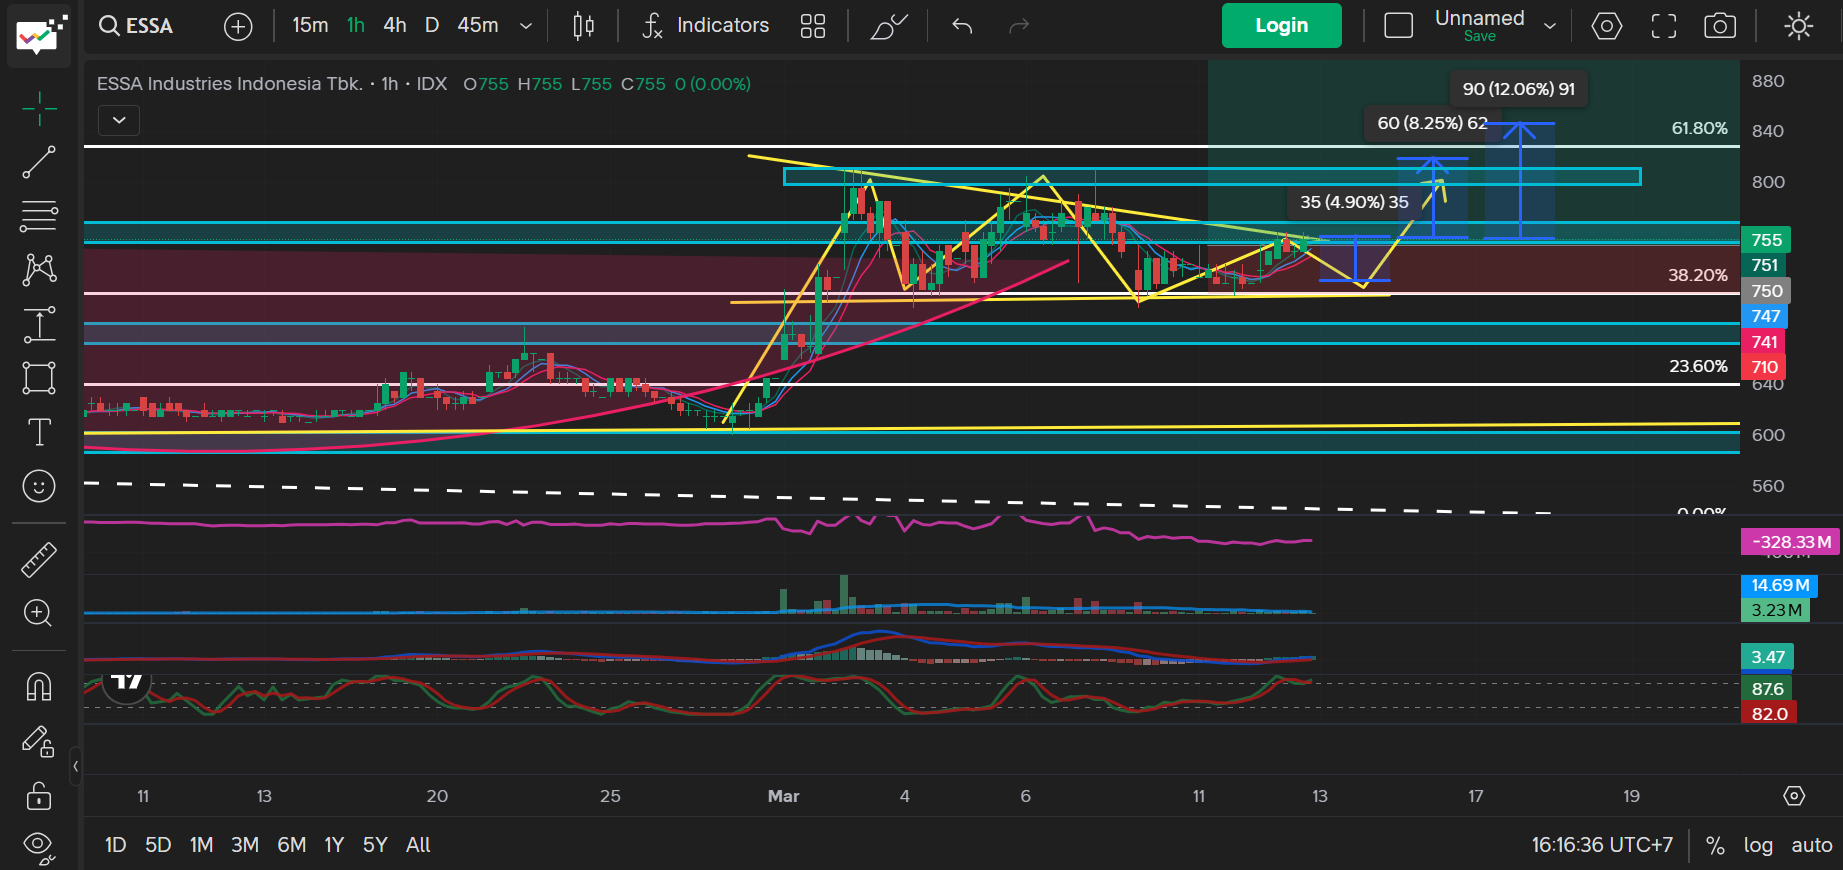Select the text annotation tool
This screenshot has height=870, width=1843.
tap(39, 432)
